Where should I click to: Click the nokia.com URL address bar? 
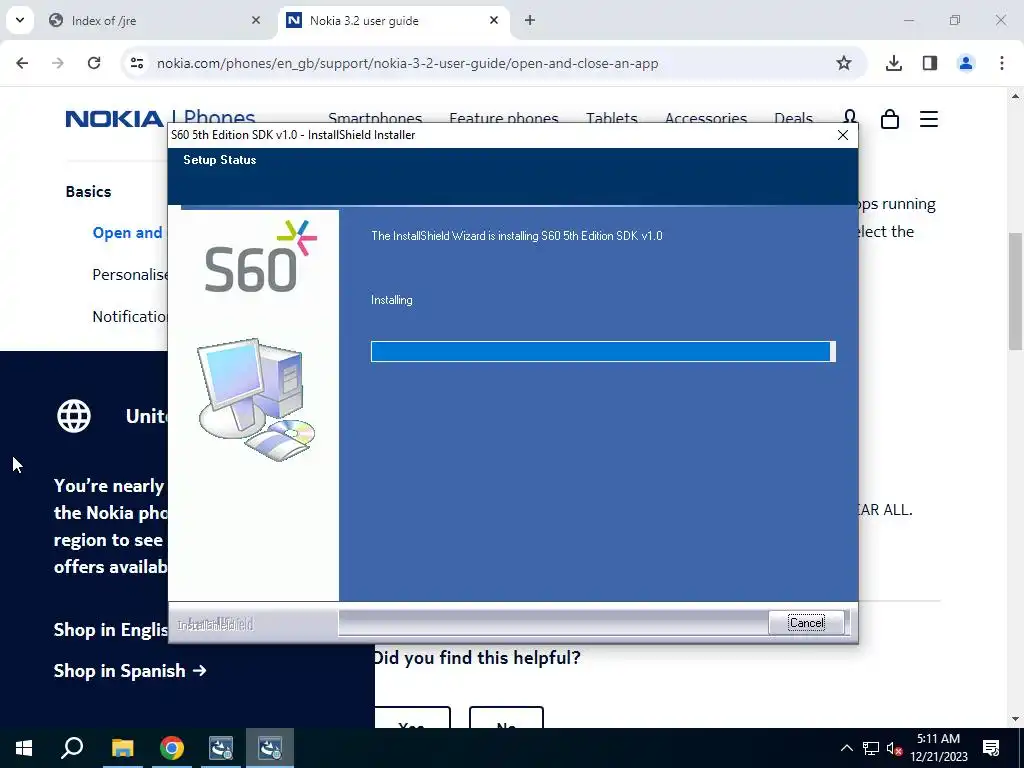407,63
